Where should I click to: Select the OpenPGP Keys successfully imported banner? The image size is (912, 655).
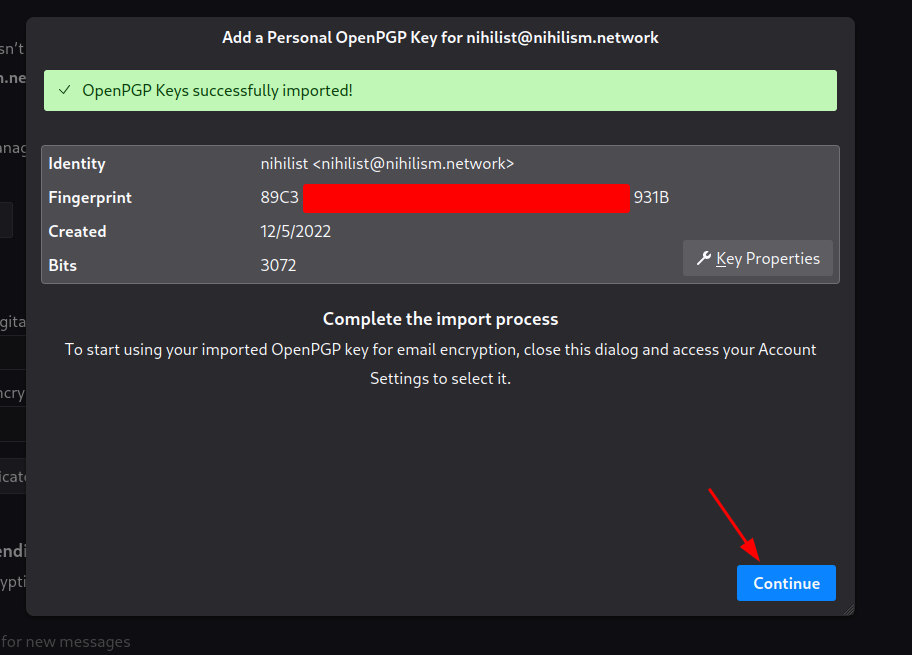[x=440, y=90]
